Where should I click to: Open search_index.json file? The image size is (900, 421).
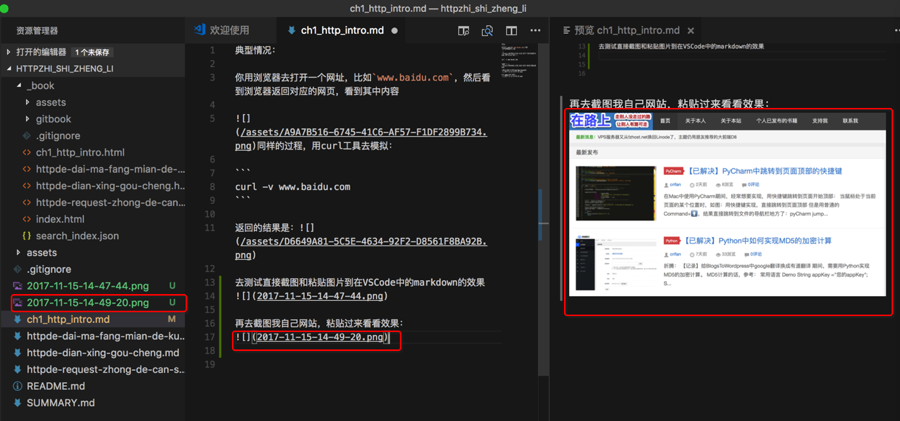(x=77, y=235)
